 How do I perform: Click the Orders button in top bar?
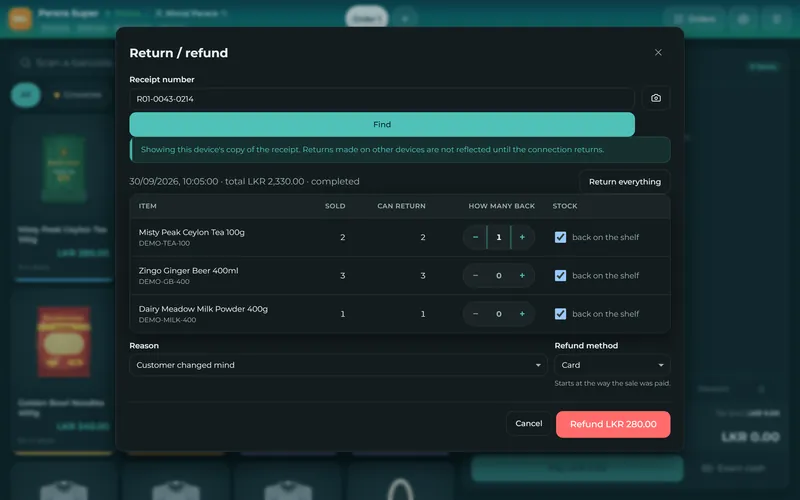coord(694,19)
